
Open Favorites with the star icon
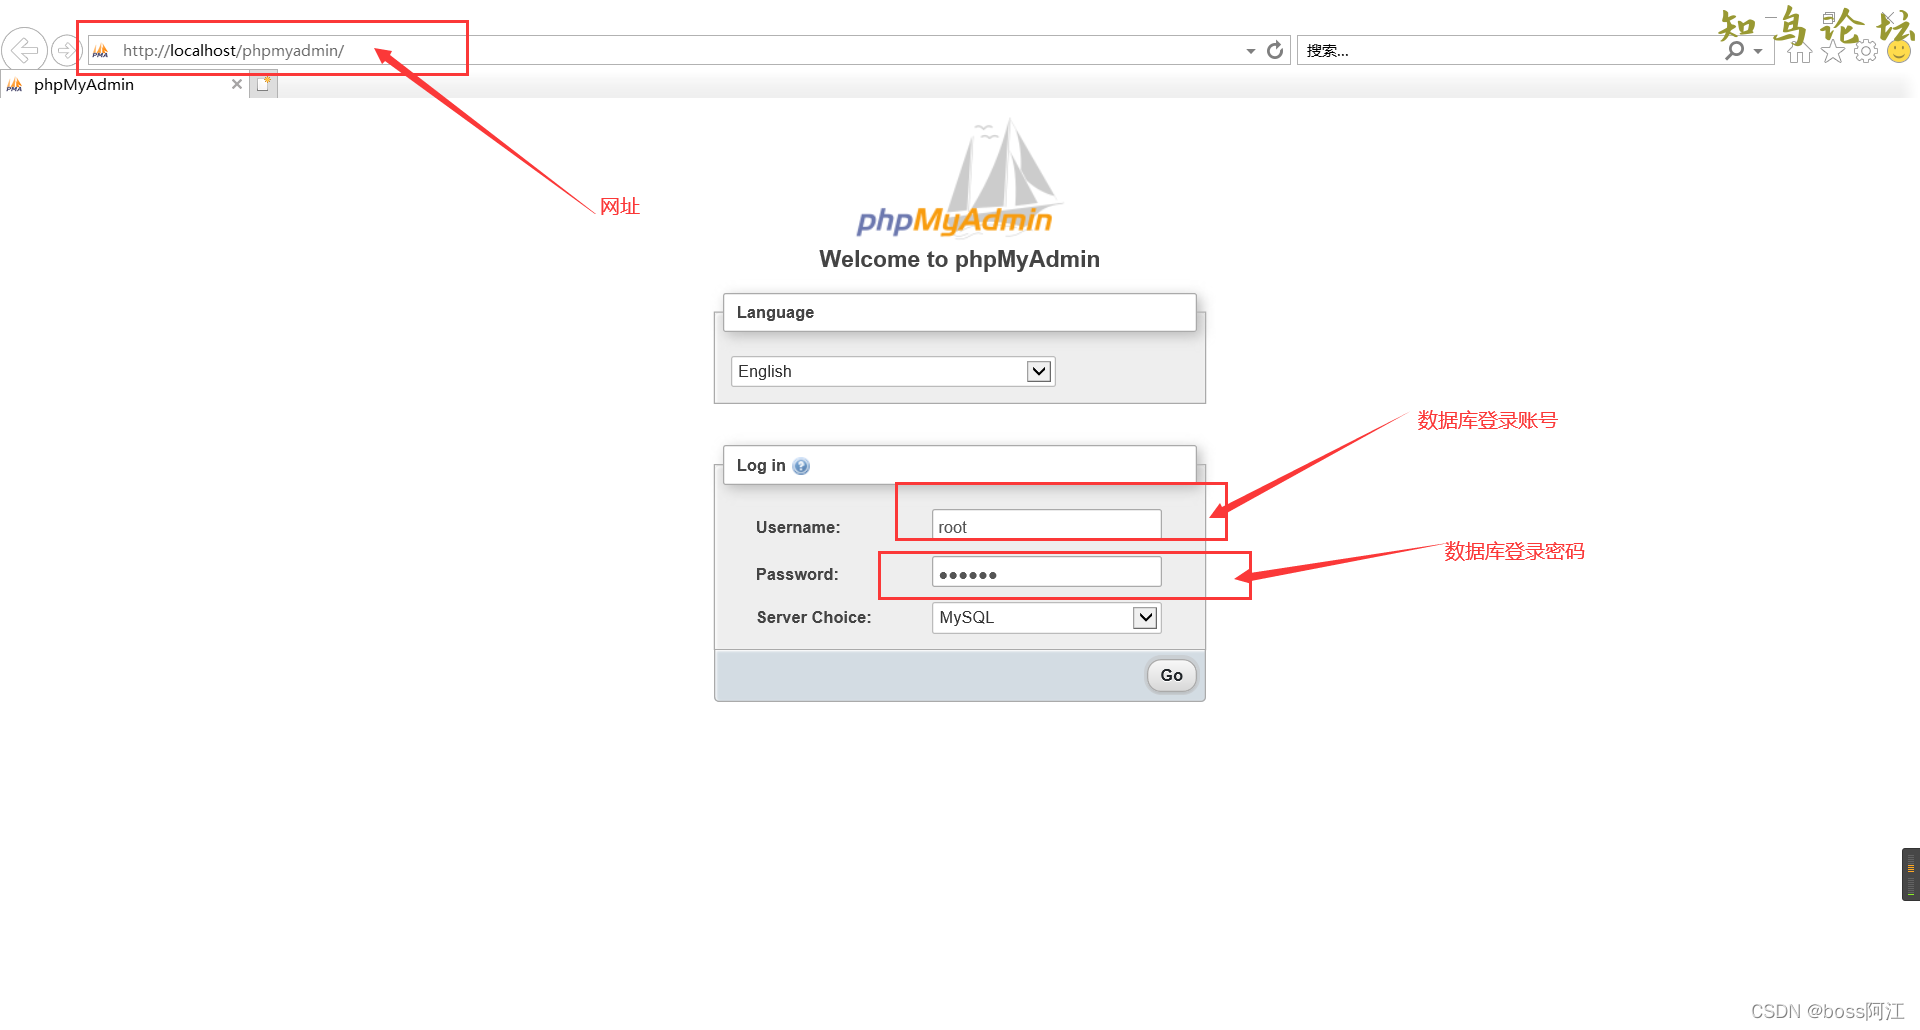click(x=1833, y=51)
